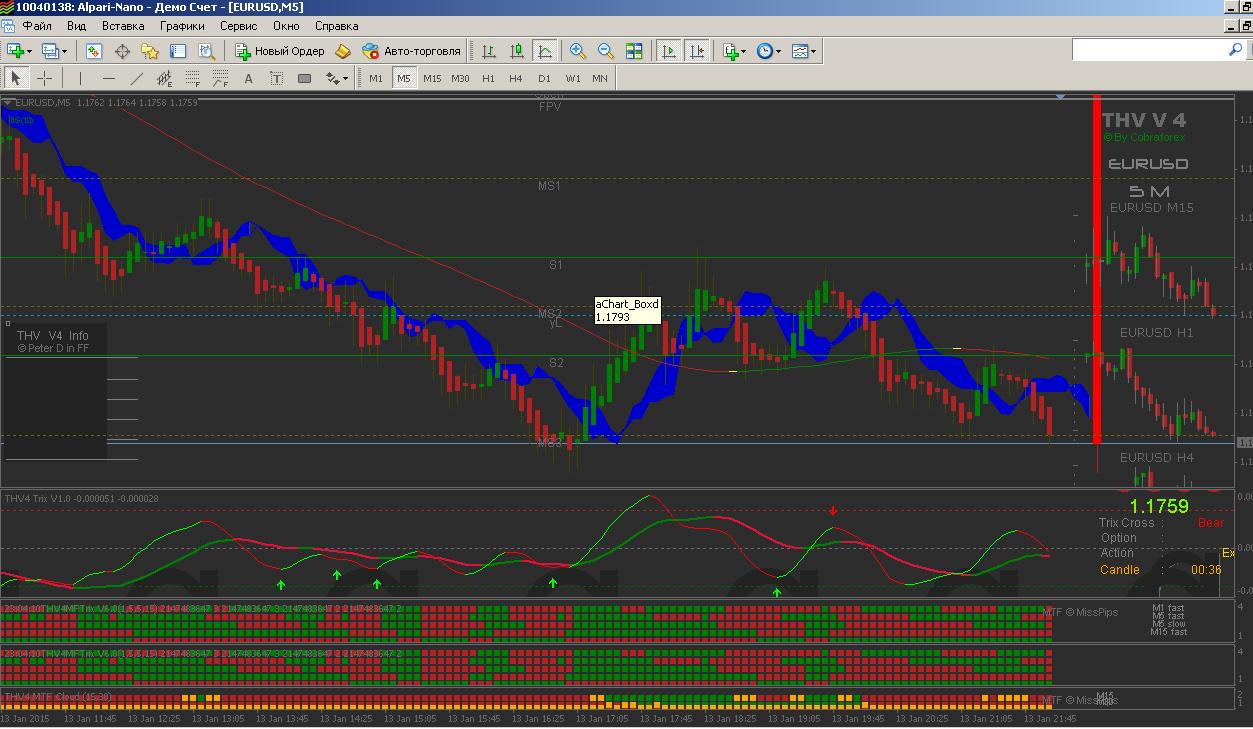Switch timeframe to H1
Image resolution: width=1253 pixels, height=729 pixels.
coord(488,78)
